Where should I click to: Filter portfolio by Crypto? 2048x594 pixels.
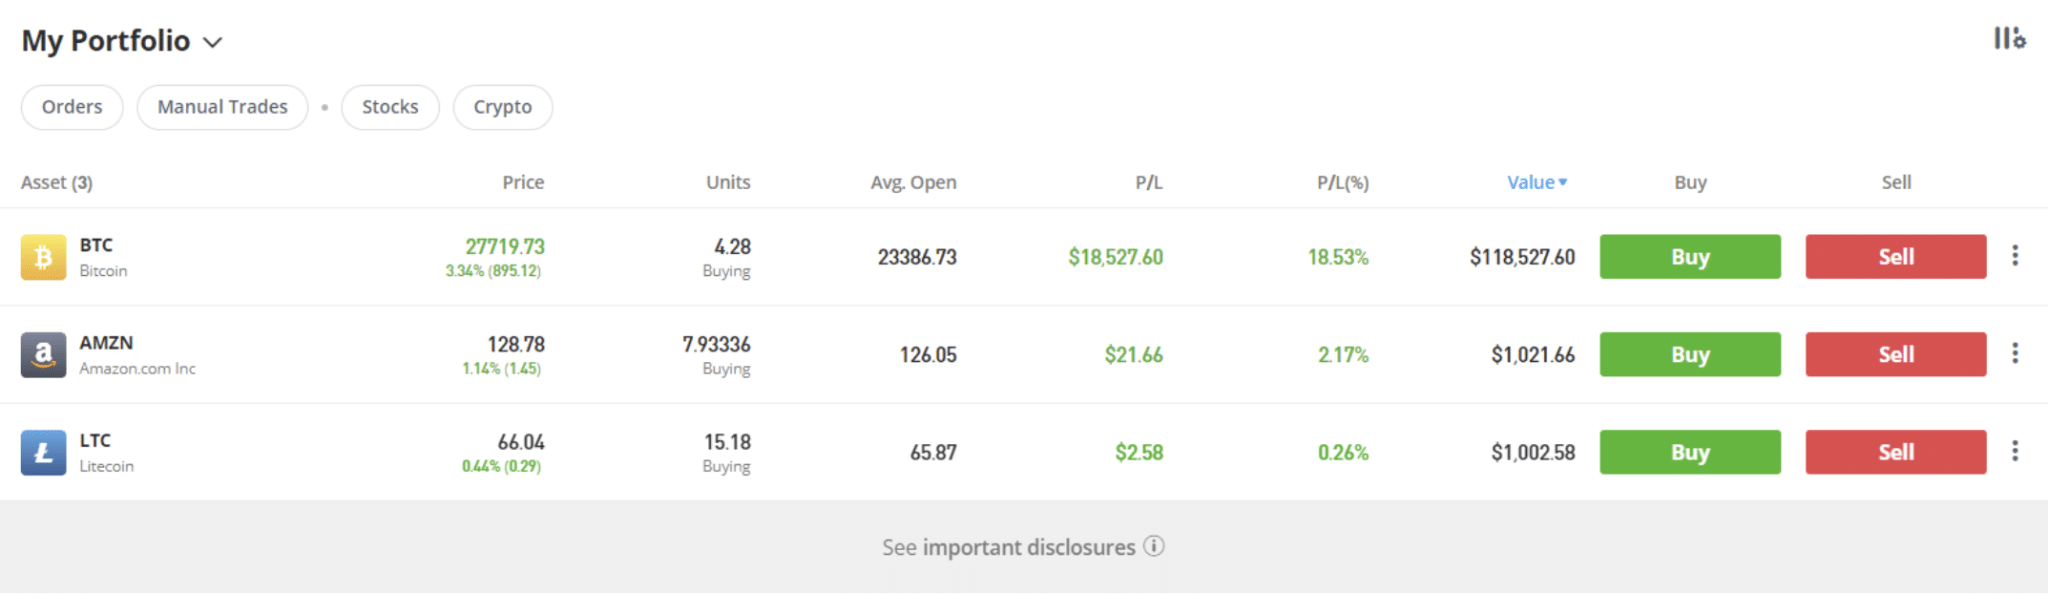[x=503, y=107]
